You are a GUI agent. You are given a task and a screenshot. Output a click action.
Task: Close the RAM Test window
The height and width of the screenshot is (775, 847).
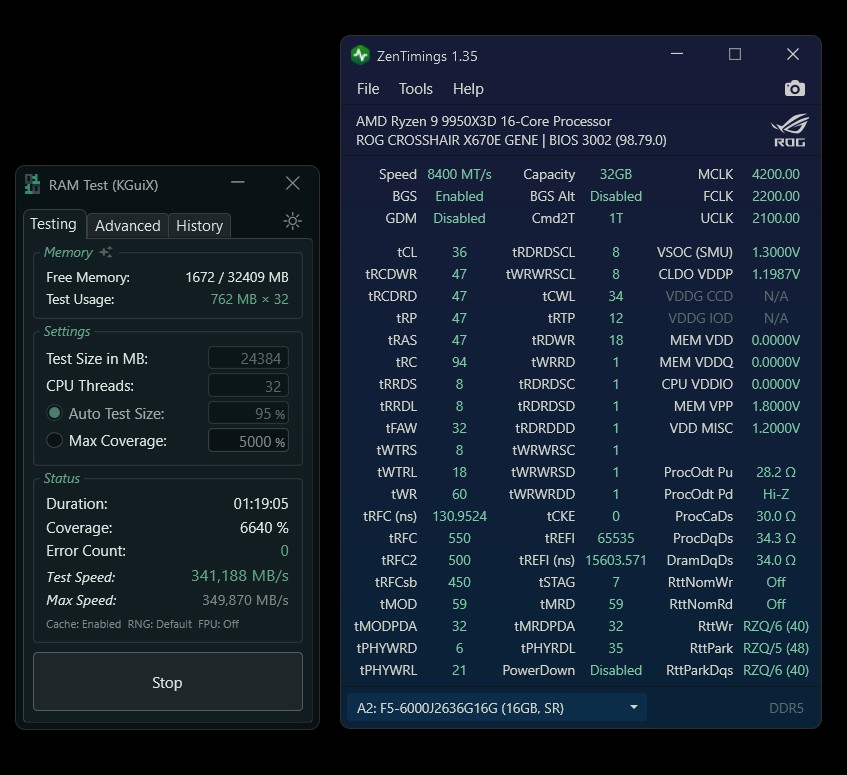point(292,183)
